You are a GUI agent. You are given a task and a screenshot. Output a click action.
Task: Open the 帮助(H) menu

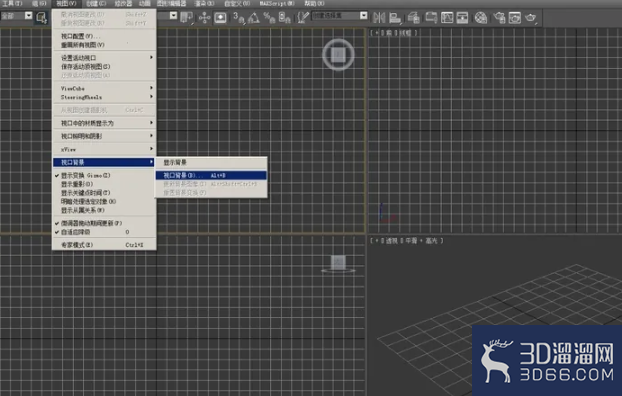[x=314, y=4]
